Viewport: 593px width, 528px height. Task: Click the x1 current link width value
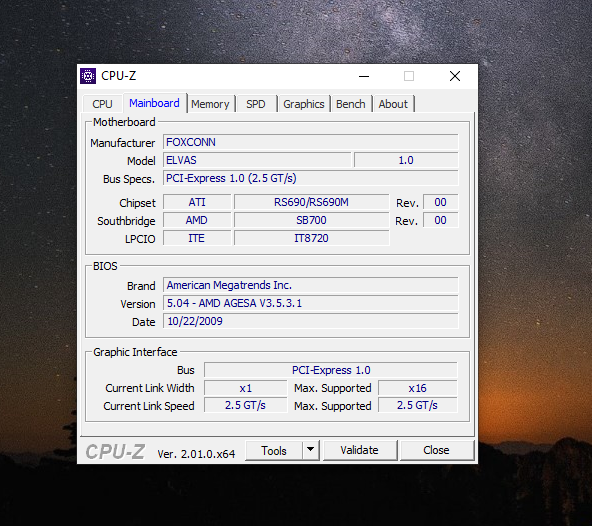click(245, 388)
